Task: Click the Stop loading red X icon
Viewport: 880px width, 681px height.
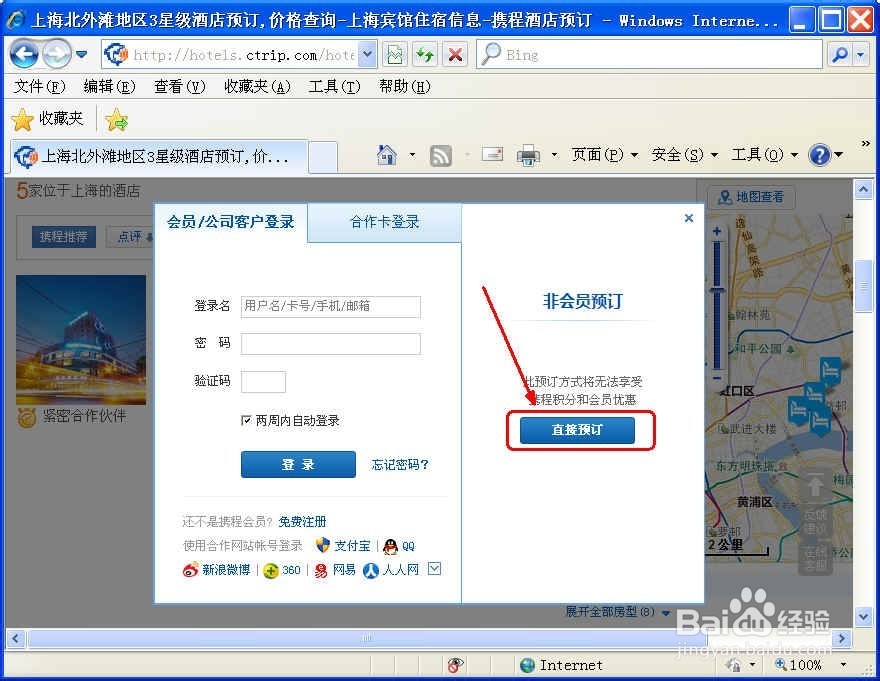Action: coord(456,54)
